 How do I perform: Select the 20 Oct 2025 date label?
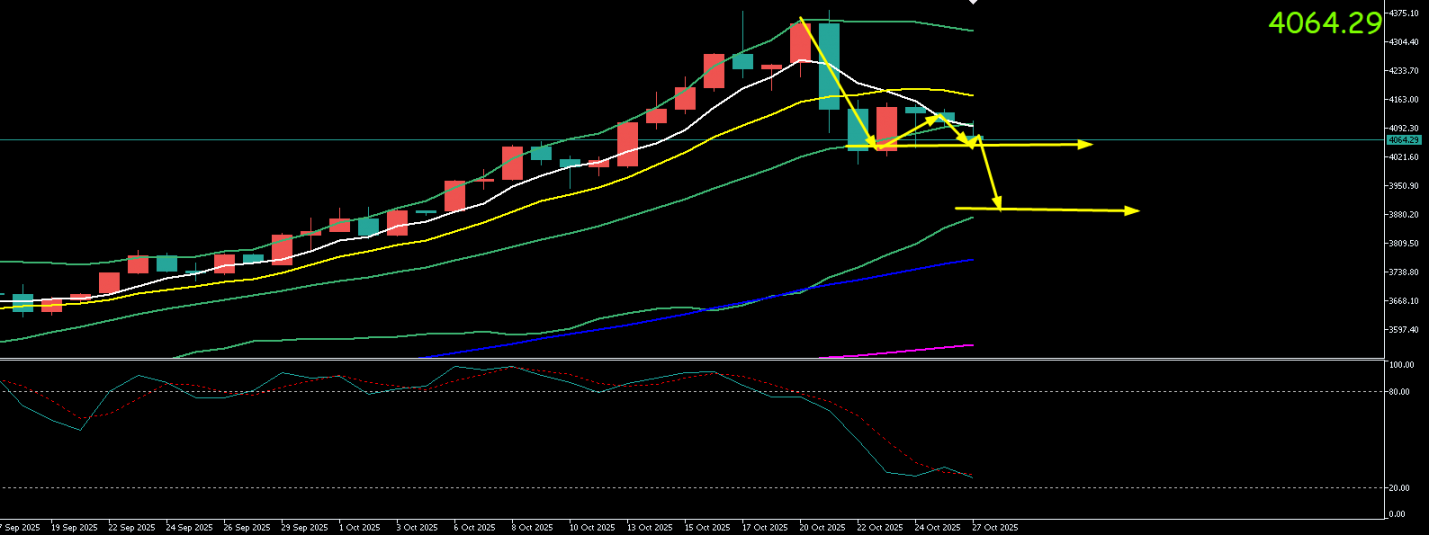pos(823,527)
